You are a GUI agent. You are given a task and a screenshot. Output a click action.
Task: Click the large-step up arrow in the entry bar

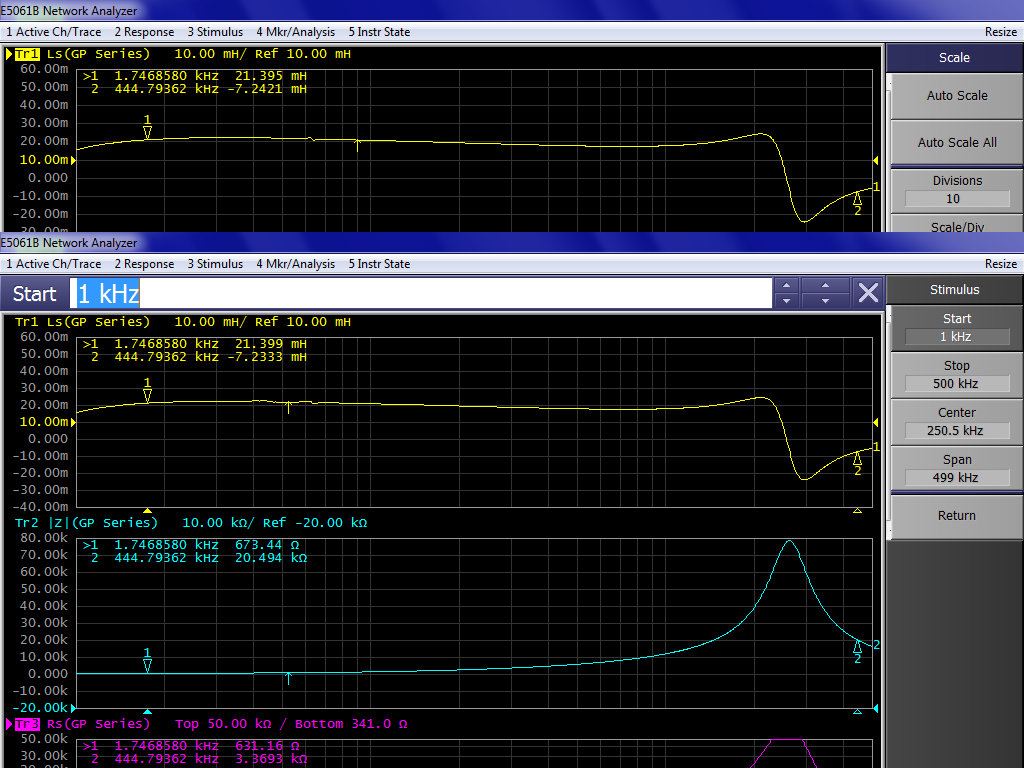(x=825, y=285)
